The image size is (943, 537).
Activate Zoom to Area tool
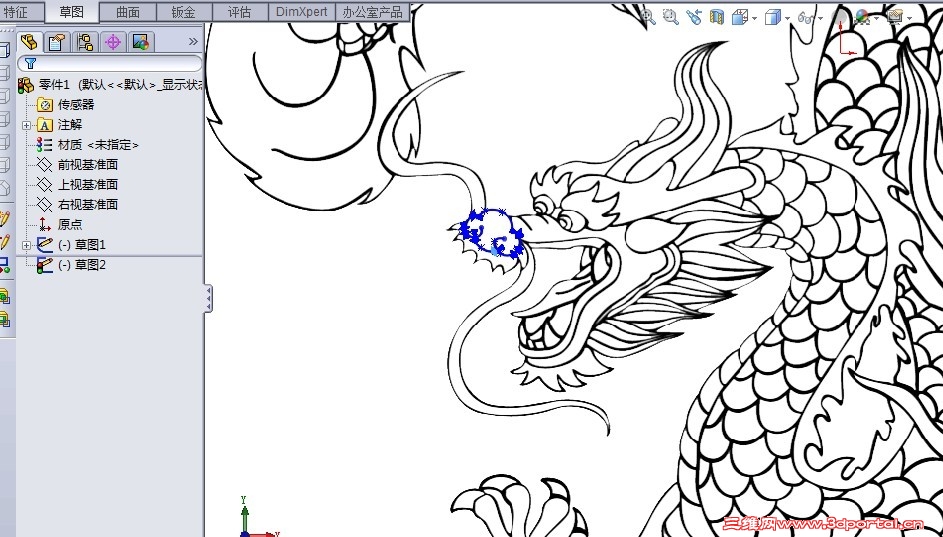coord(671,17)
